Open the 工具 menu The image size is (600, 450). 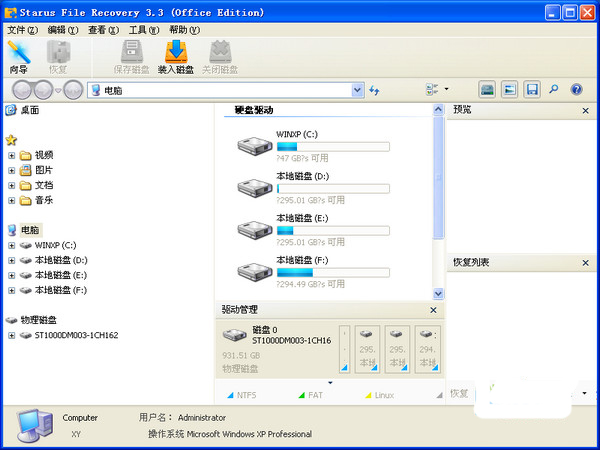(144, 30)
